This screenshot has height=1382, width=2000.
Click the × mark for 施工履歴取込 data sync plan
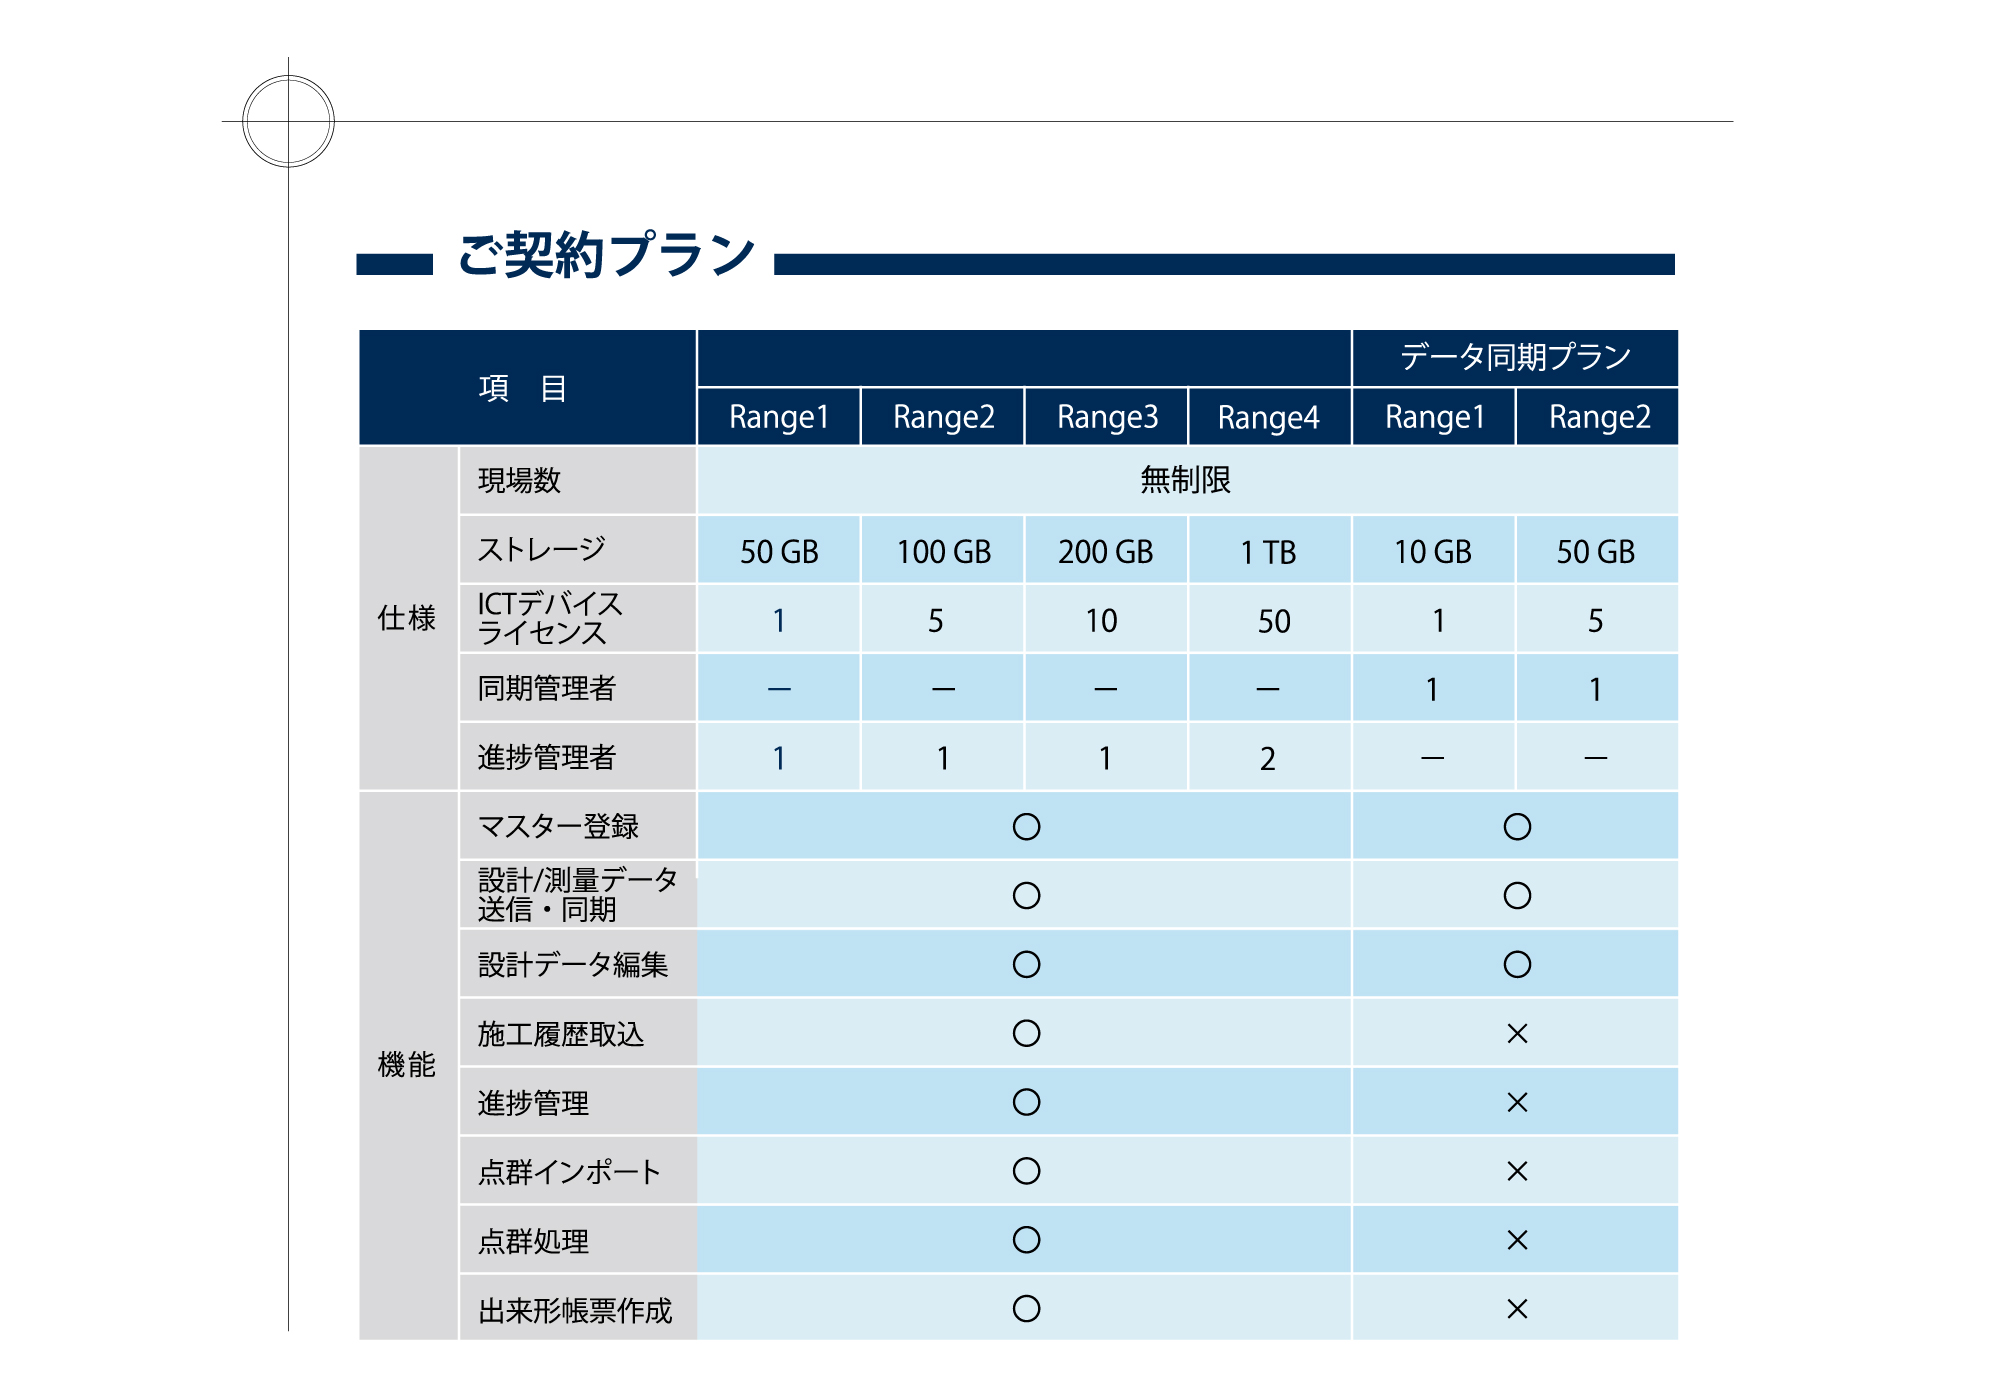click(x=1515, y=1035)
